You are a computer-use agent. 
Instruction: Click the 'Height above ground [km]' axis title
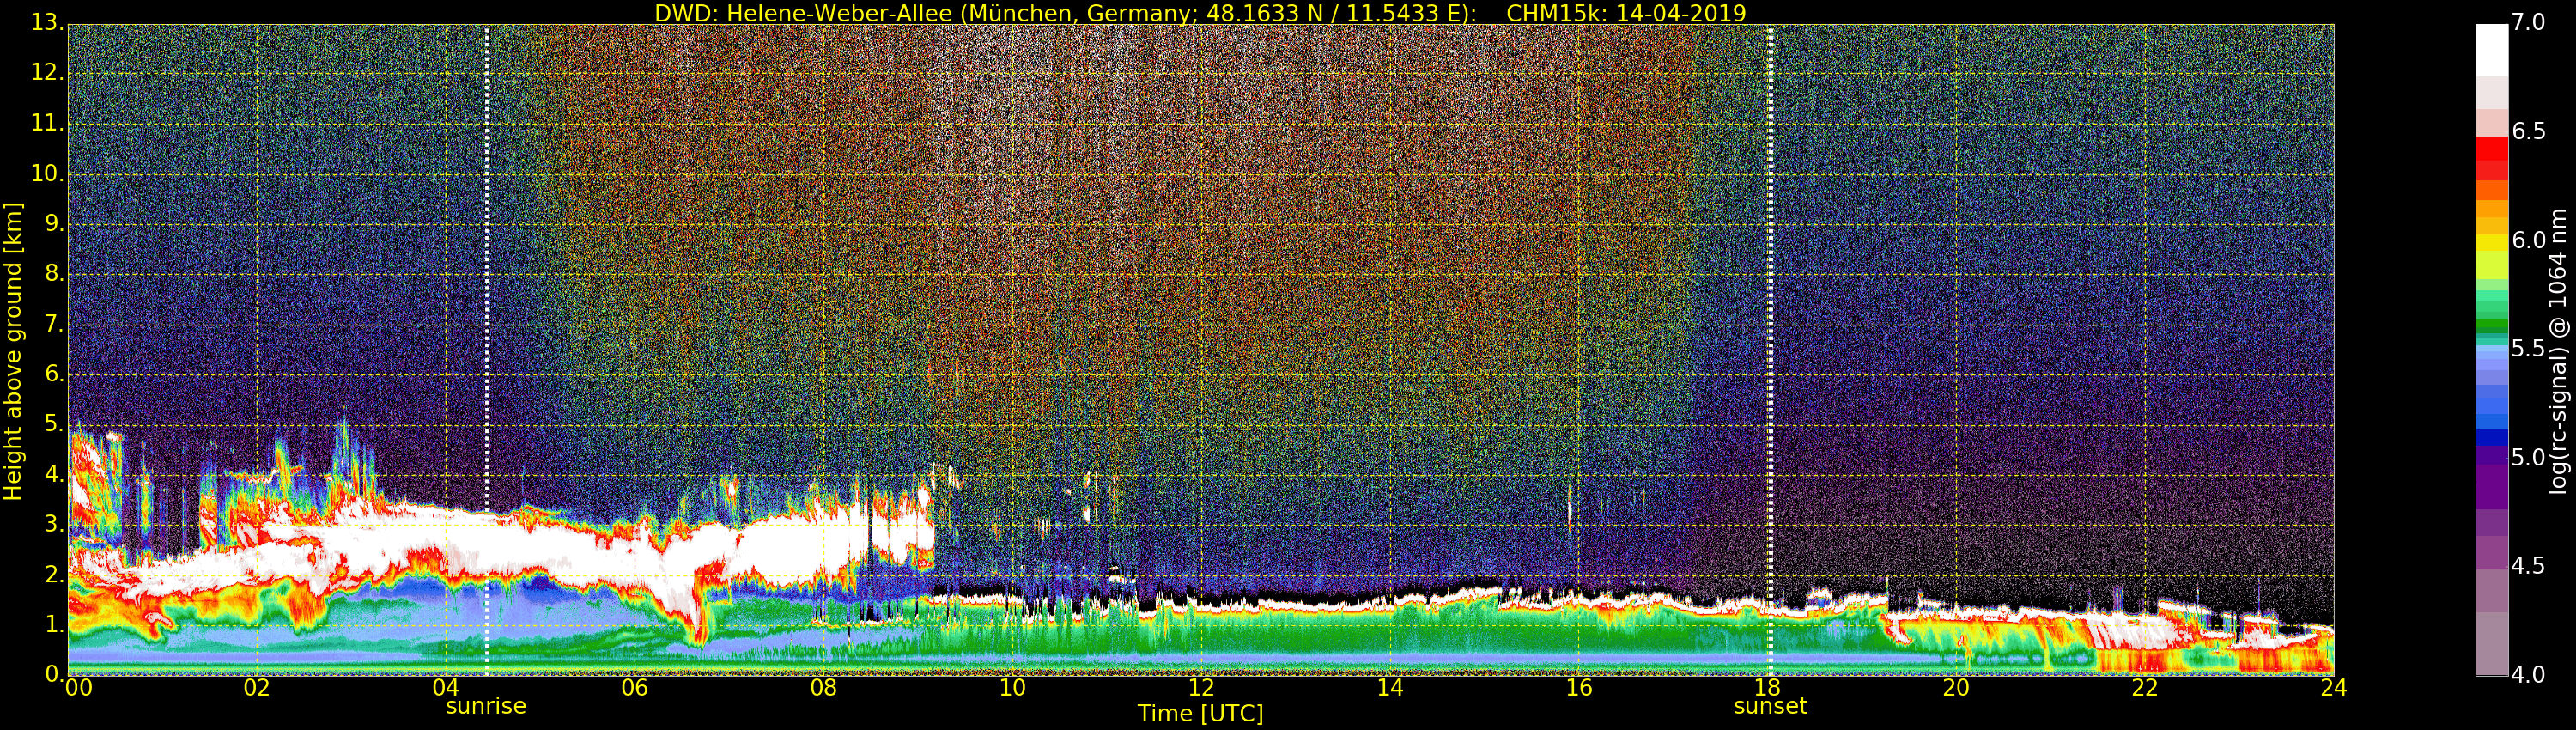pos(13,351)
